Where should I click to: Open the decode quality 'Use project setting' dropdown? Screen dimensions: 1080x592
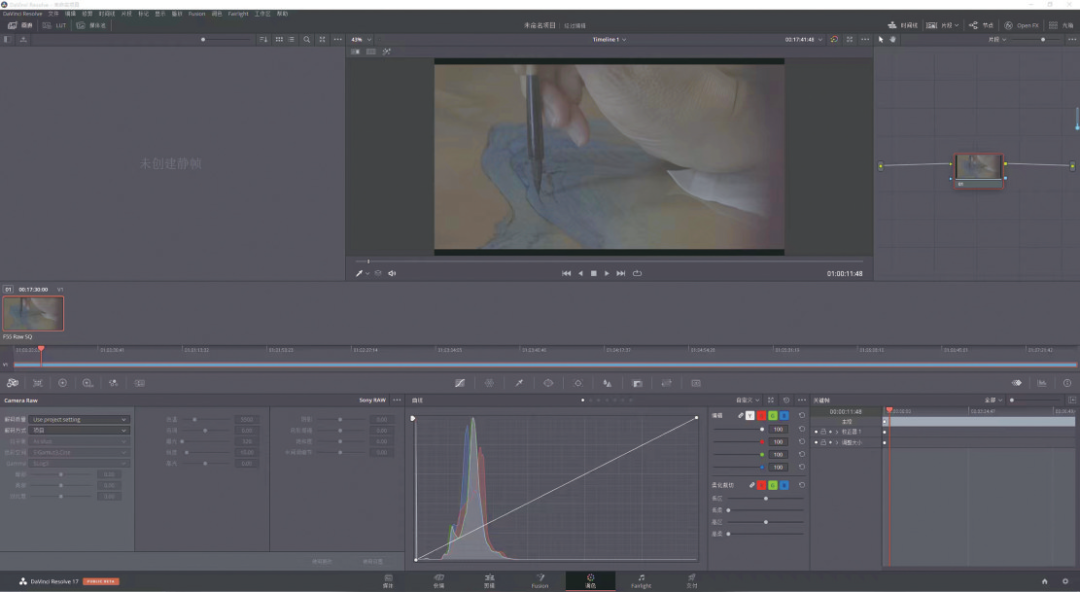(79, 419)
